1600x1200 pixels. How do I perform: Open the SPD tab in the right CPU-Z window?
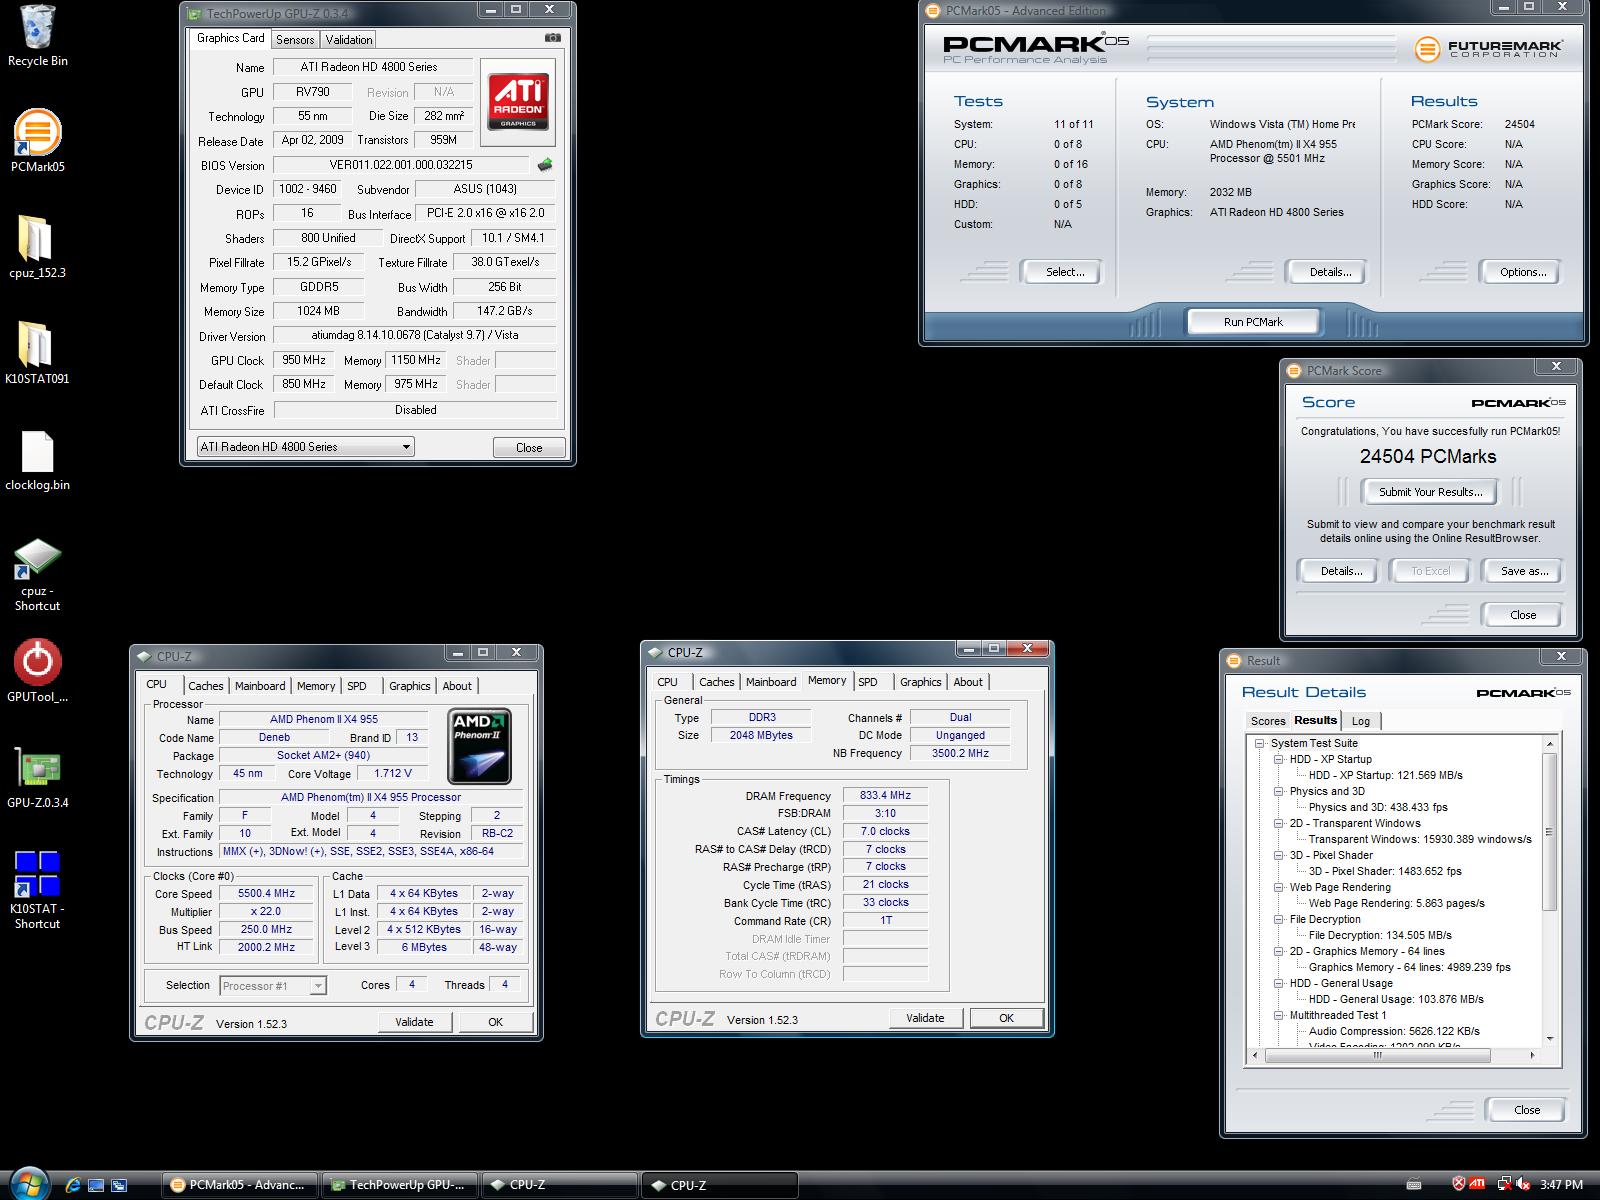point(868,682)
